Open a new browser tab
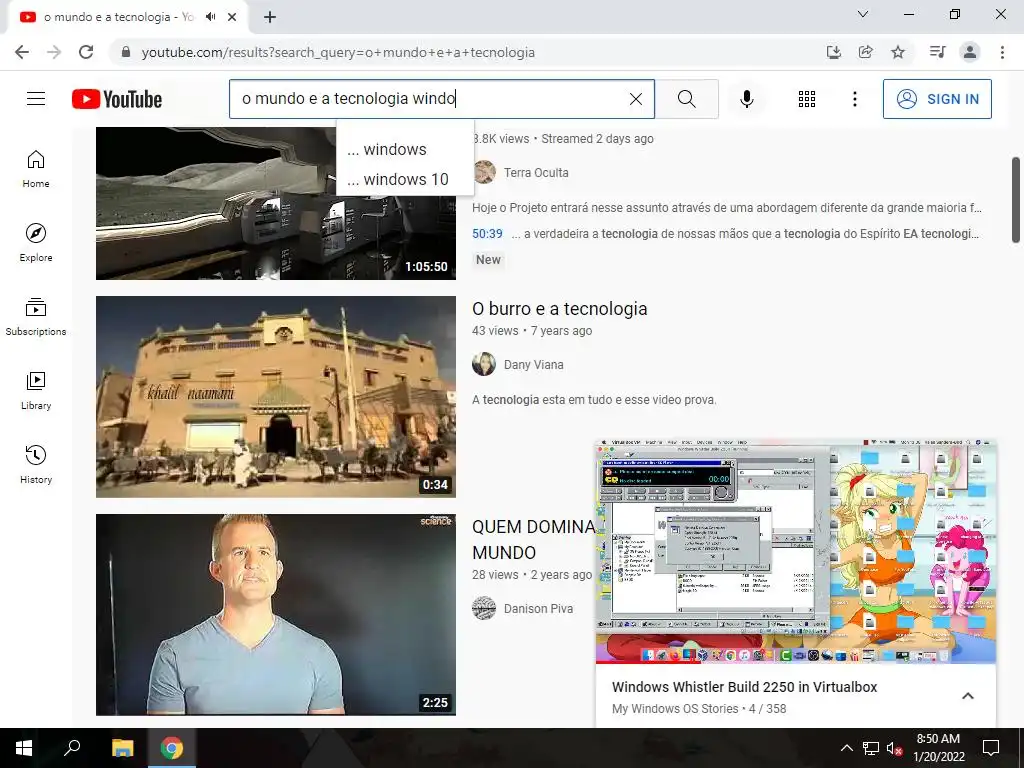The image size is (1024, 768). [x=270, y=17]
